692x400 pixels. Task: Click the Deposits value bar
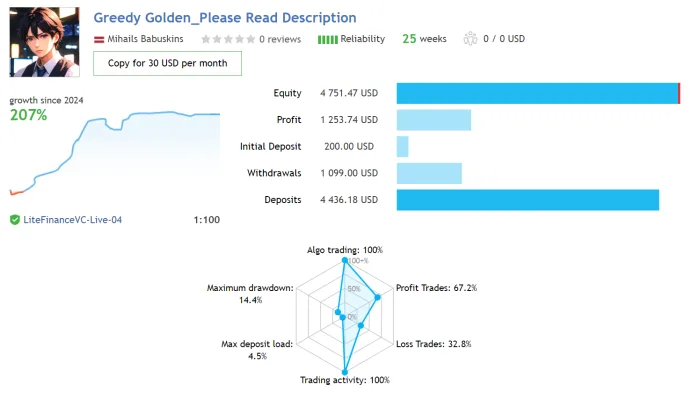pos(528,200)
